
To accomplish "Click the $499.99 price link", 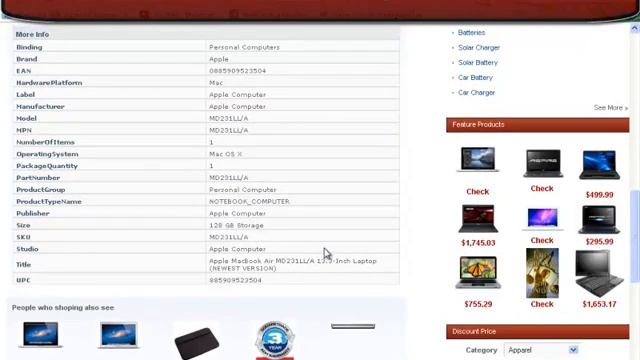I will click(x=599, y=195).
